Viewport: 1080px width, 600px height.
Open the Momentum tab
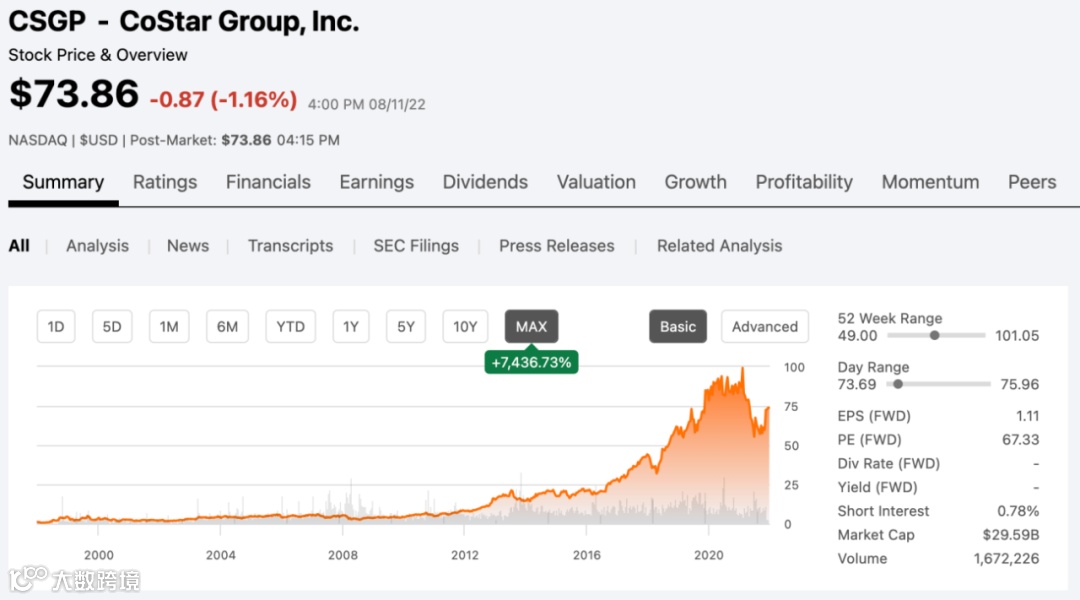(x=930, y=182)
